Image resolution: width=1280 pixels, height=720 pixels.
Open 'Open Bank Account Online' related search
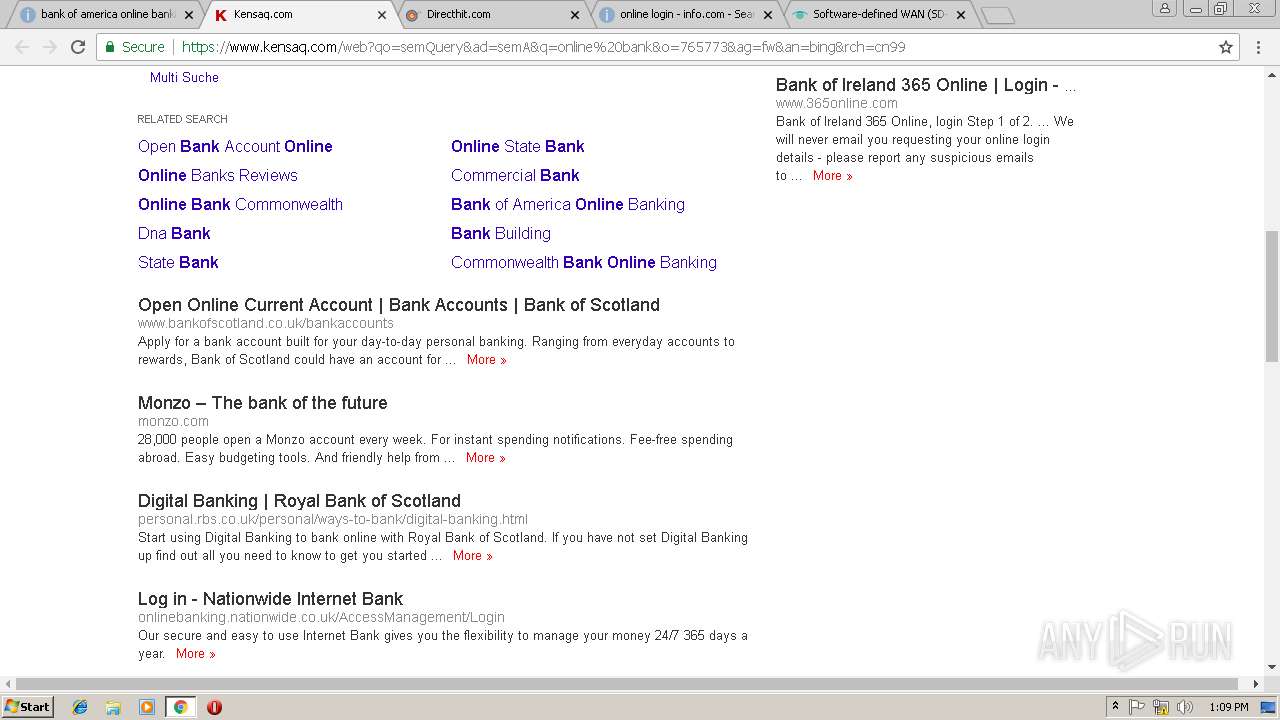pyautogui.click(x=235, y=146)
